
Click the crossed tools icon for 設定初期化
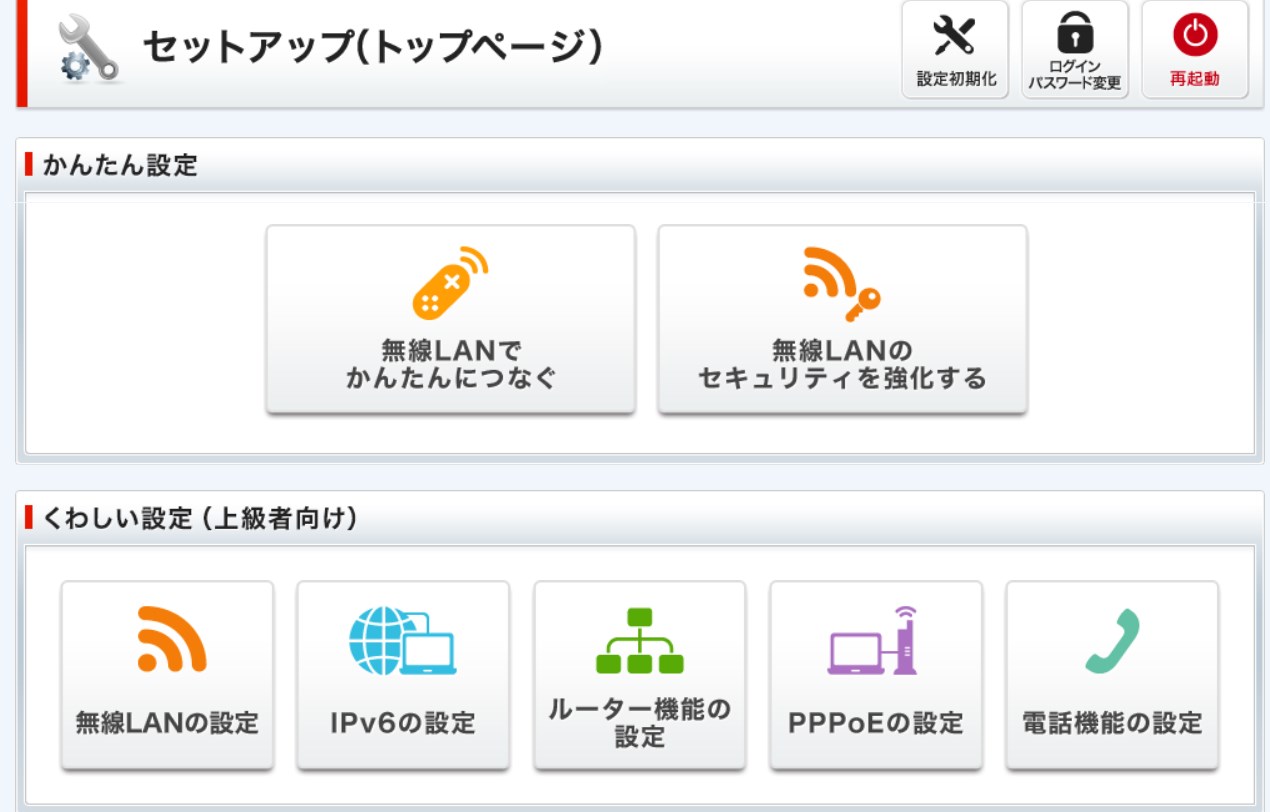[955, 33]
